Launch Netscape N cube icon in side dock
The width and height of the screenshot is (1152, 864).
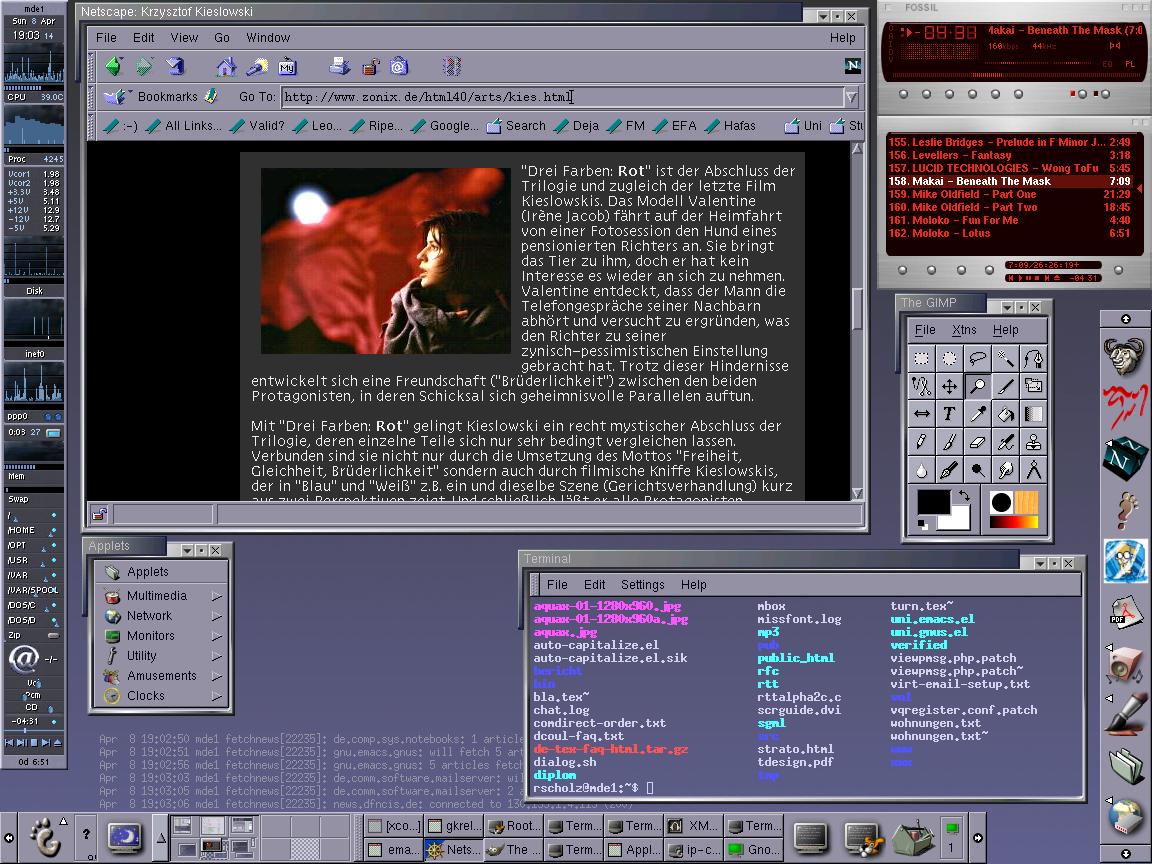(x=1124, y=458)
